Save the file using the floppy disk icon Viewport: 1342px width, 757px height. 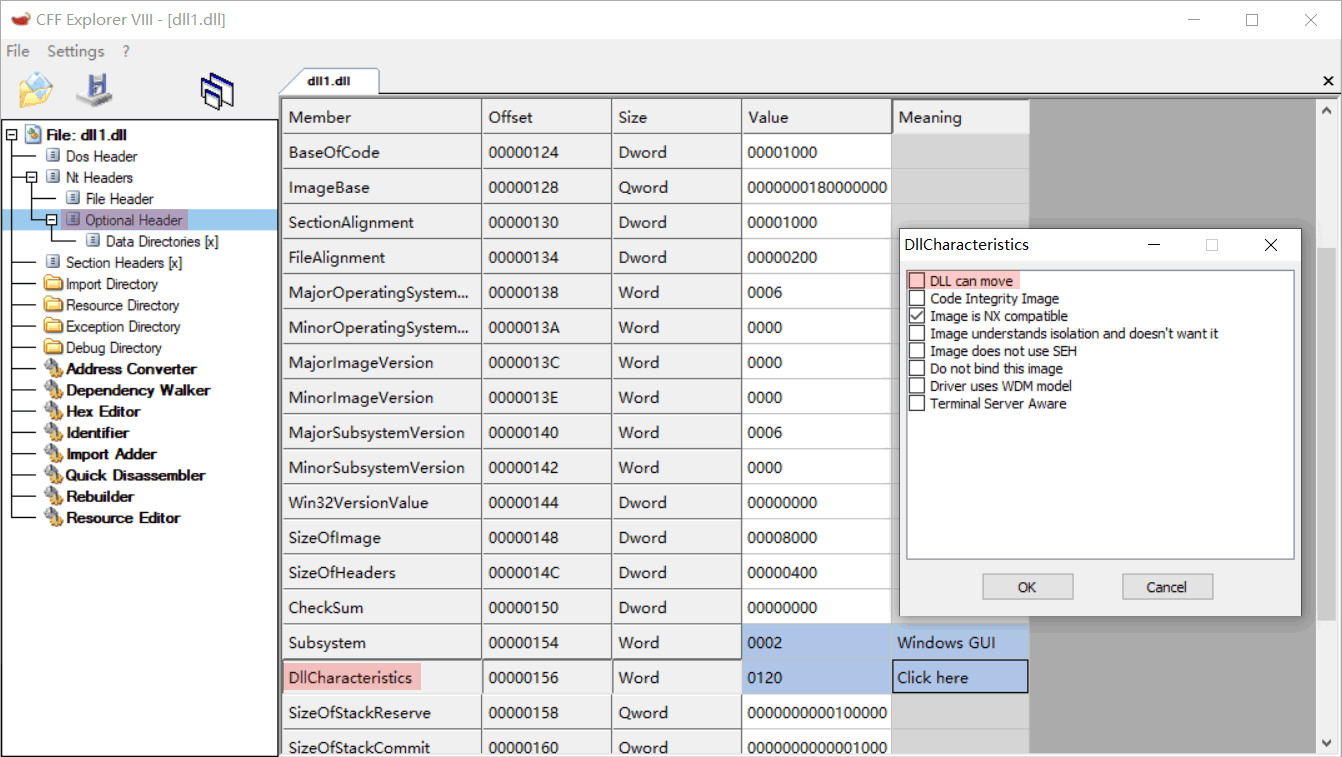click(x=94, y=89)
